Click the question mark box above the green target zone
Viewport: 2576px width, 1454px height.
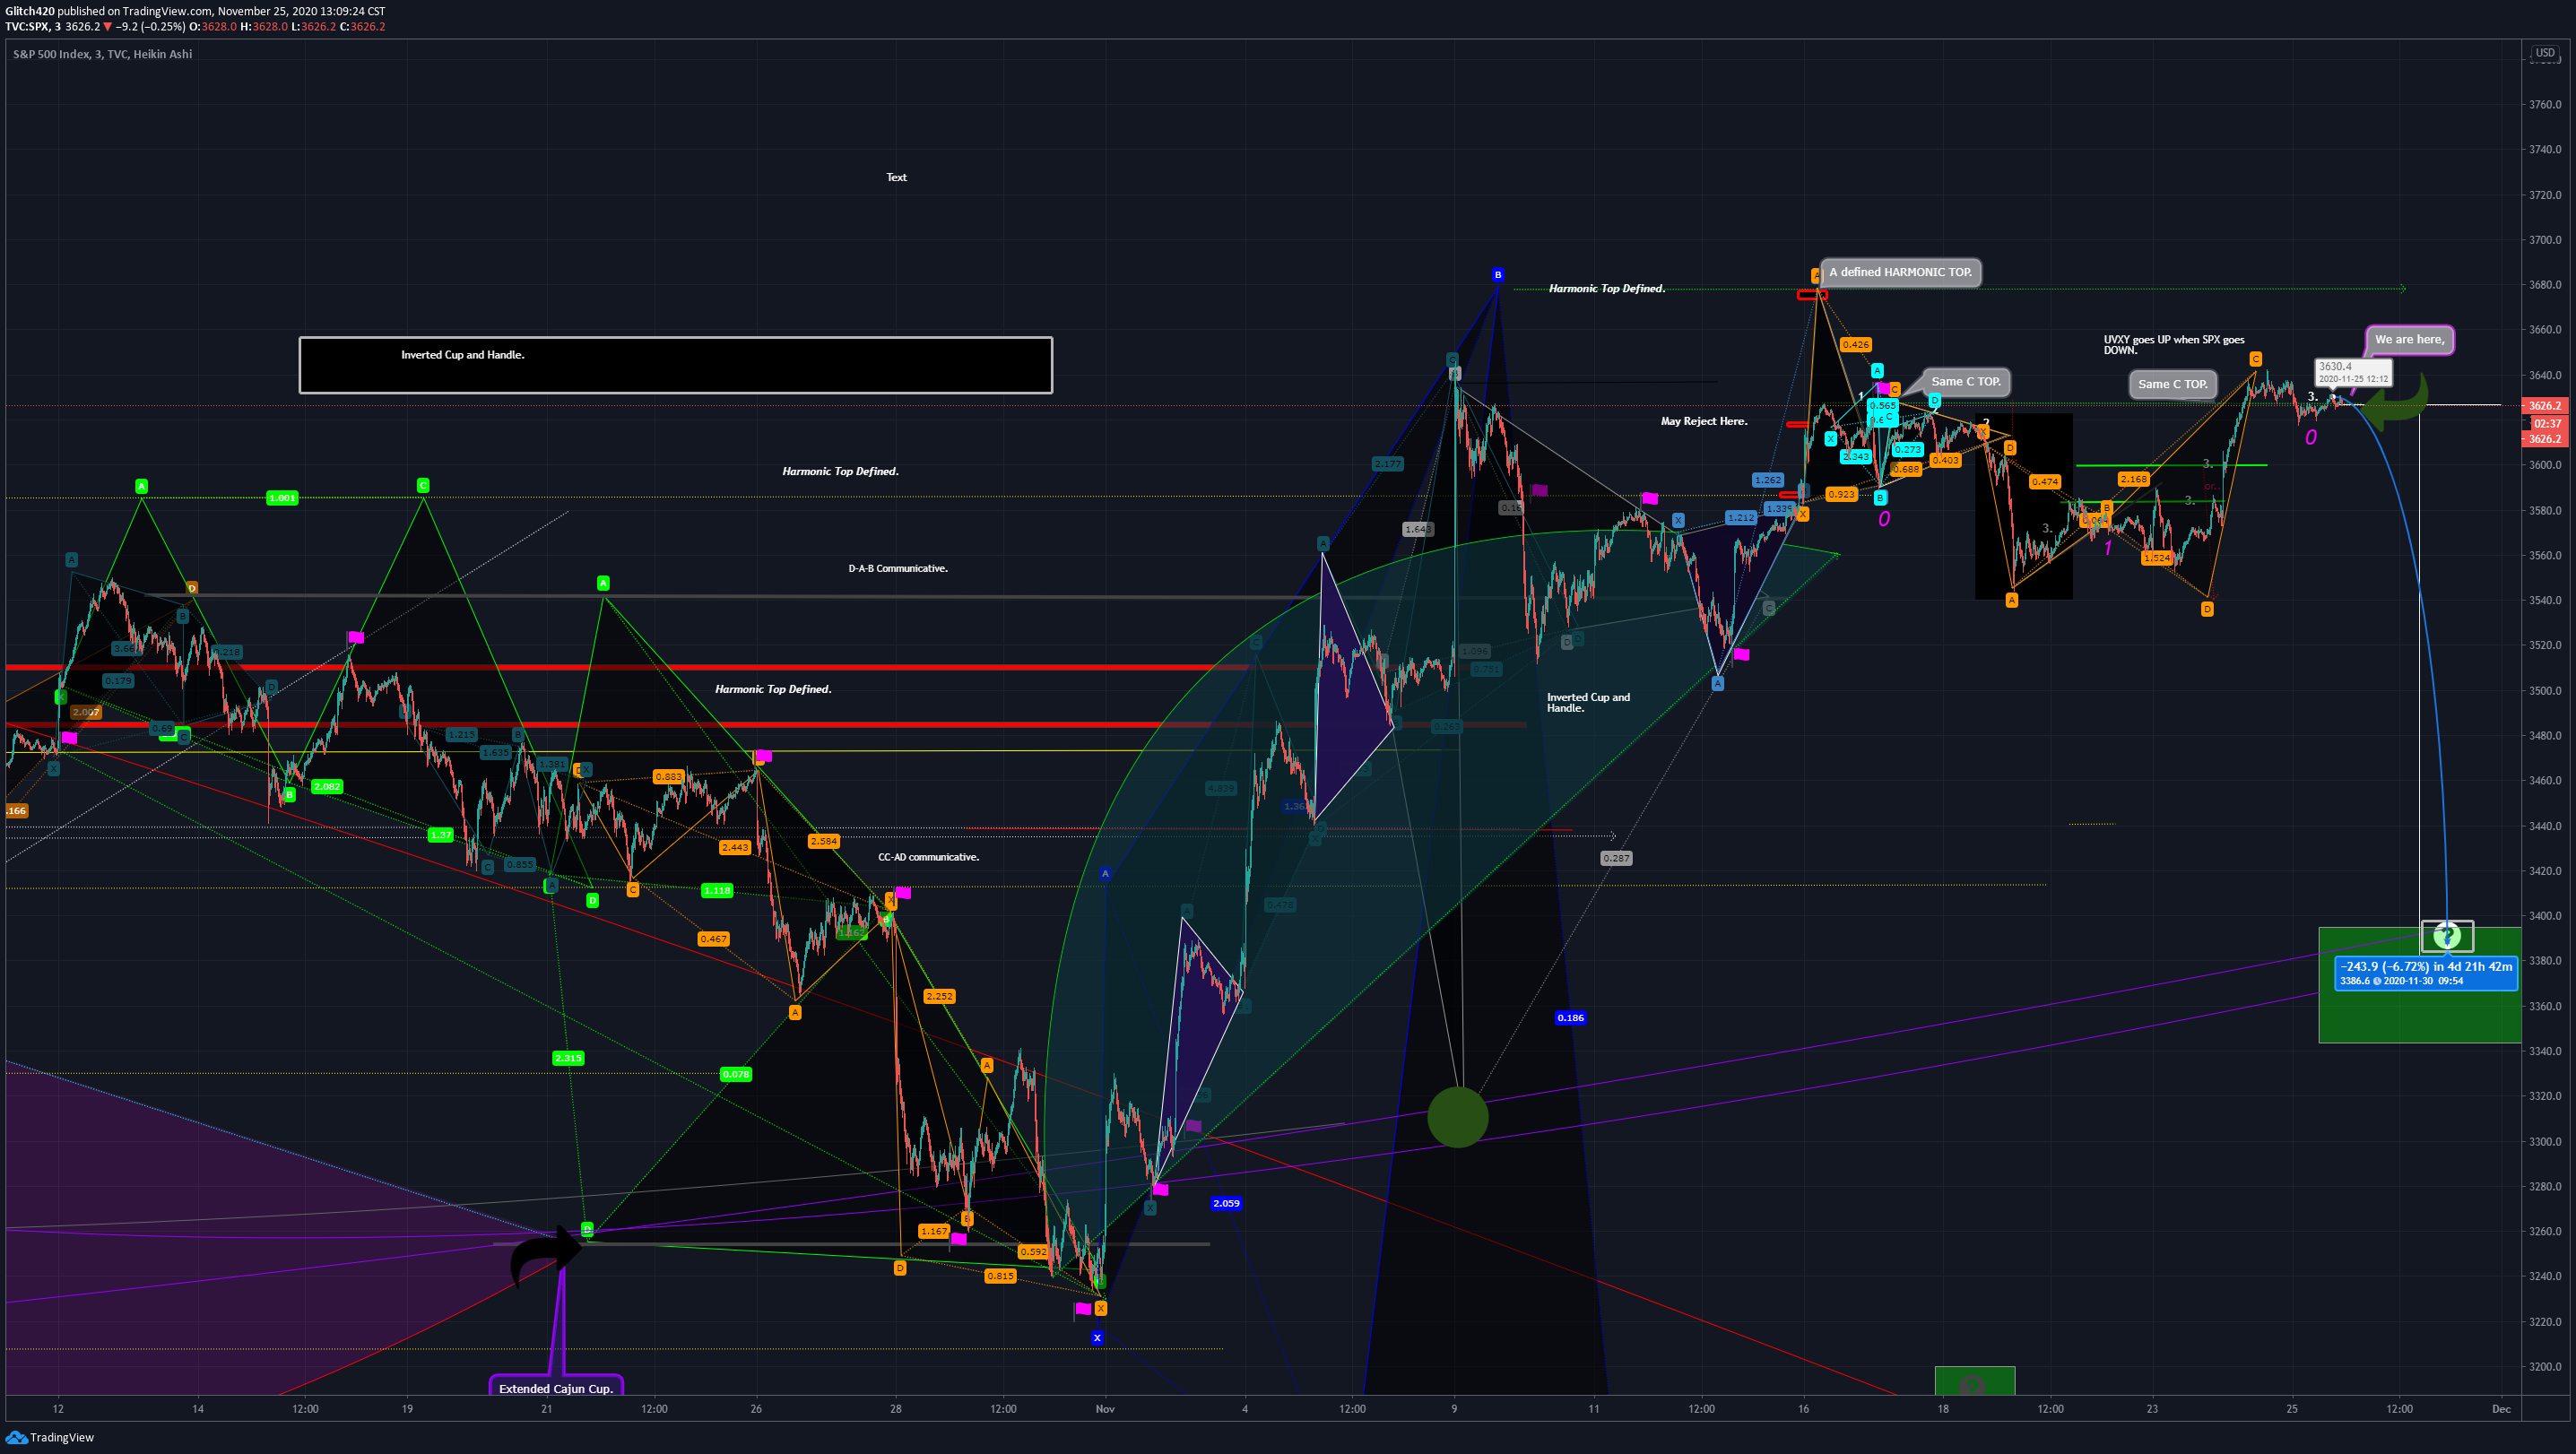2447,936
